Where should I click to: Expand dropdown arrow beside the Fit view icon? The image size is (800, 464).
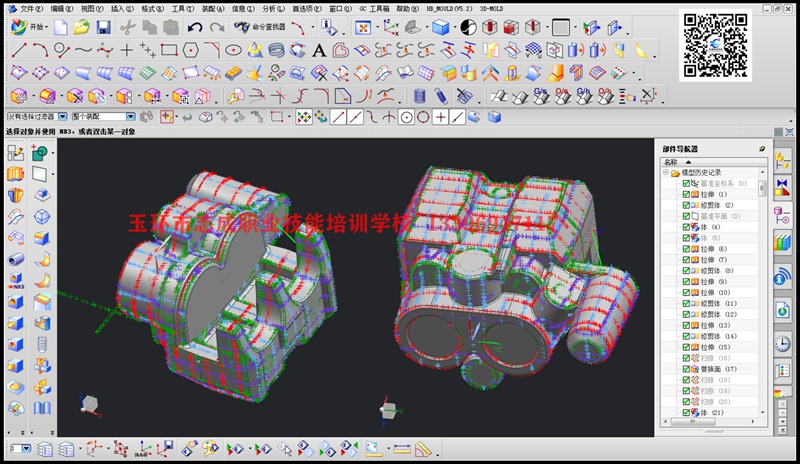(x=376, y=28)
